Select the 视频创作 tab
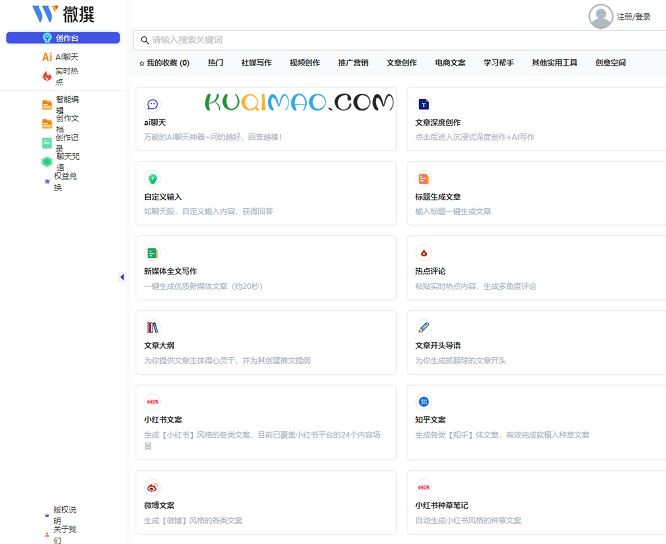This screenshot has height=544, width=666. pyautogui.click(x=305, y=63)
